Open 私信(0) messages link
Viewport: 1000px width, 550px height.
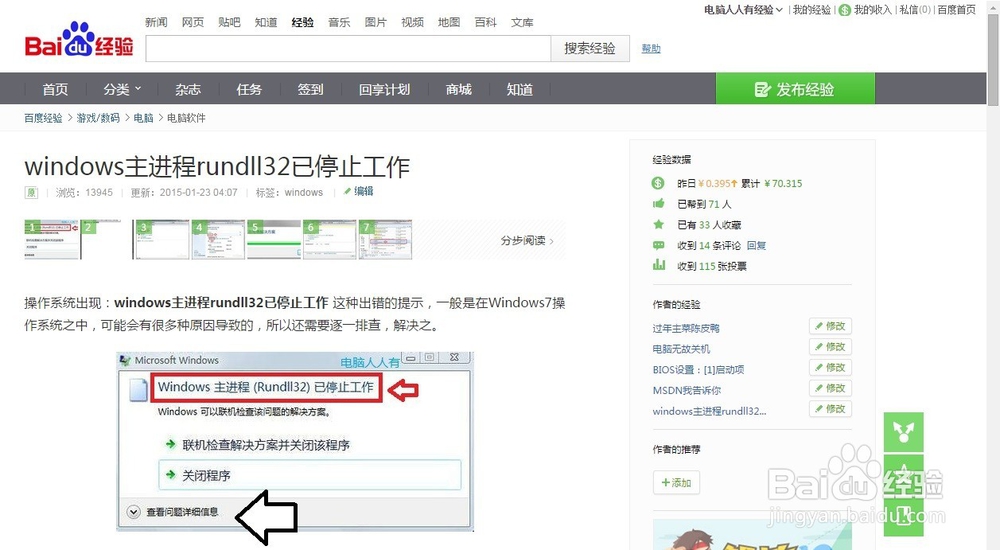click(x=915, y=10)
